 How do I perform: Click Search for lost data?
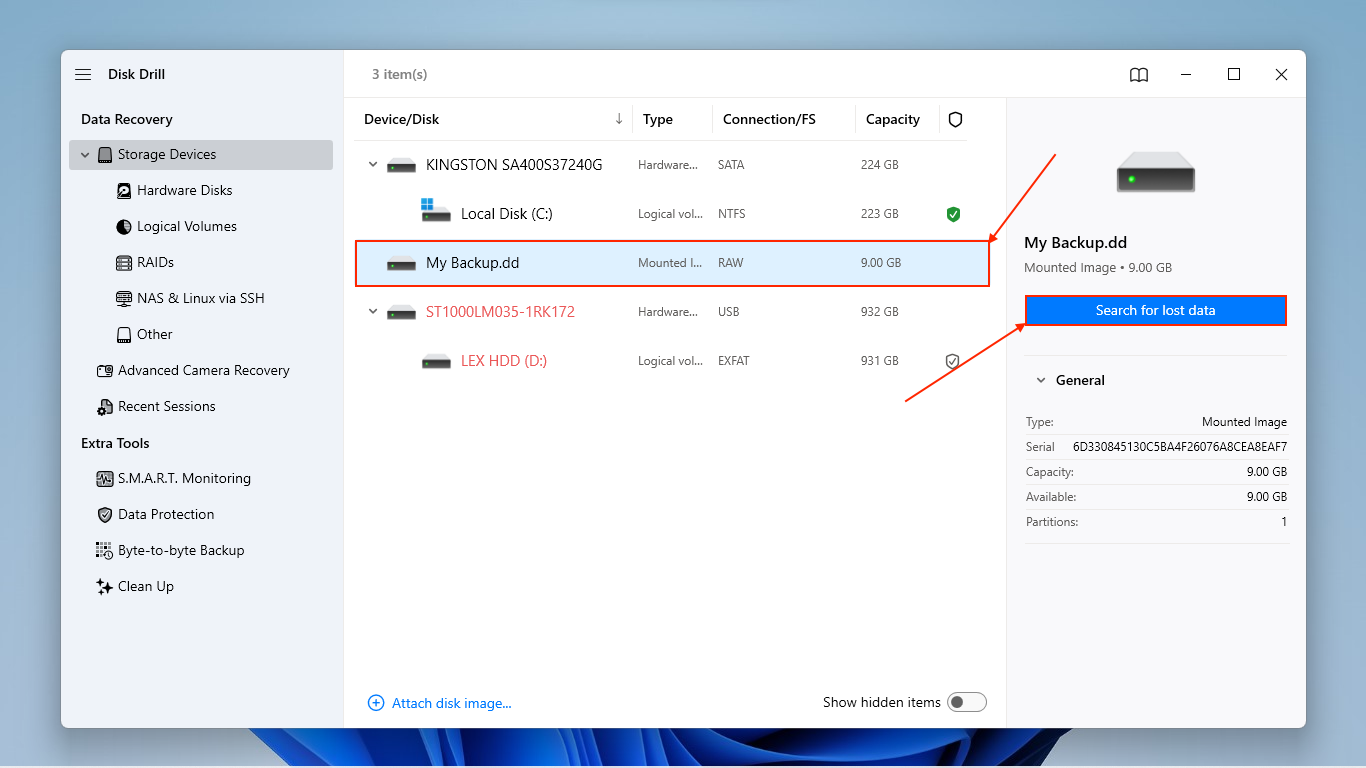(1155, 310)
